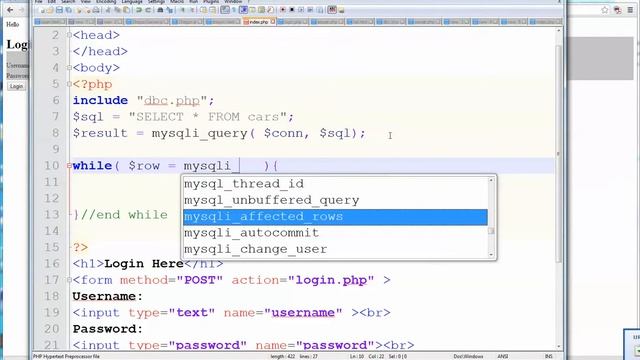Screen dimensions: 640x360
Task: Collapse the head fold marker on line 2
Action: 69,35
